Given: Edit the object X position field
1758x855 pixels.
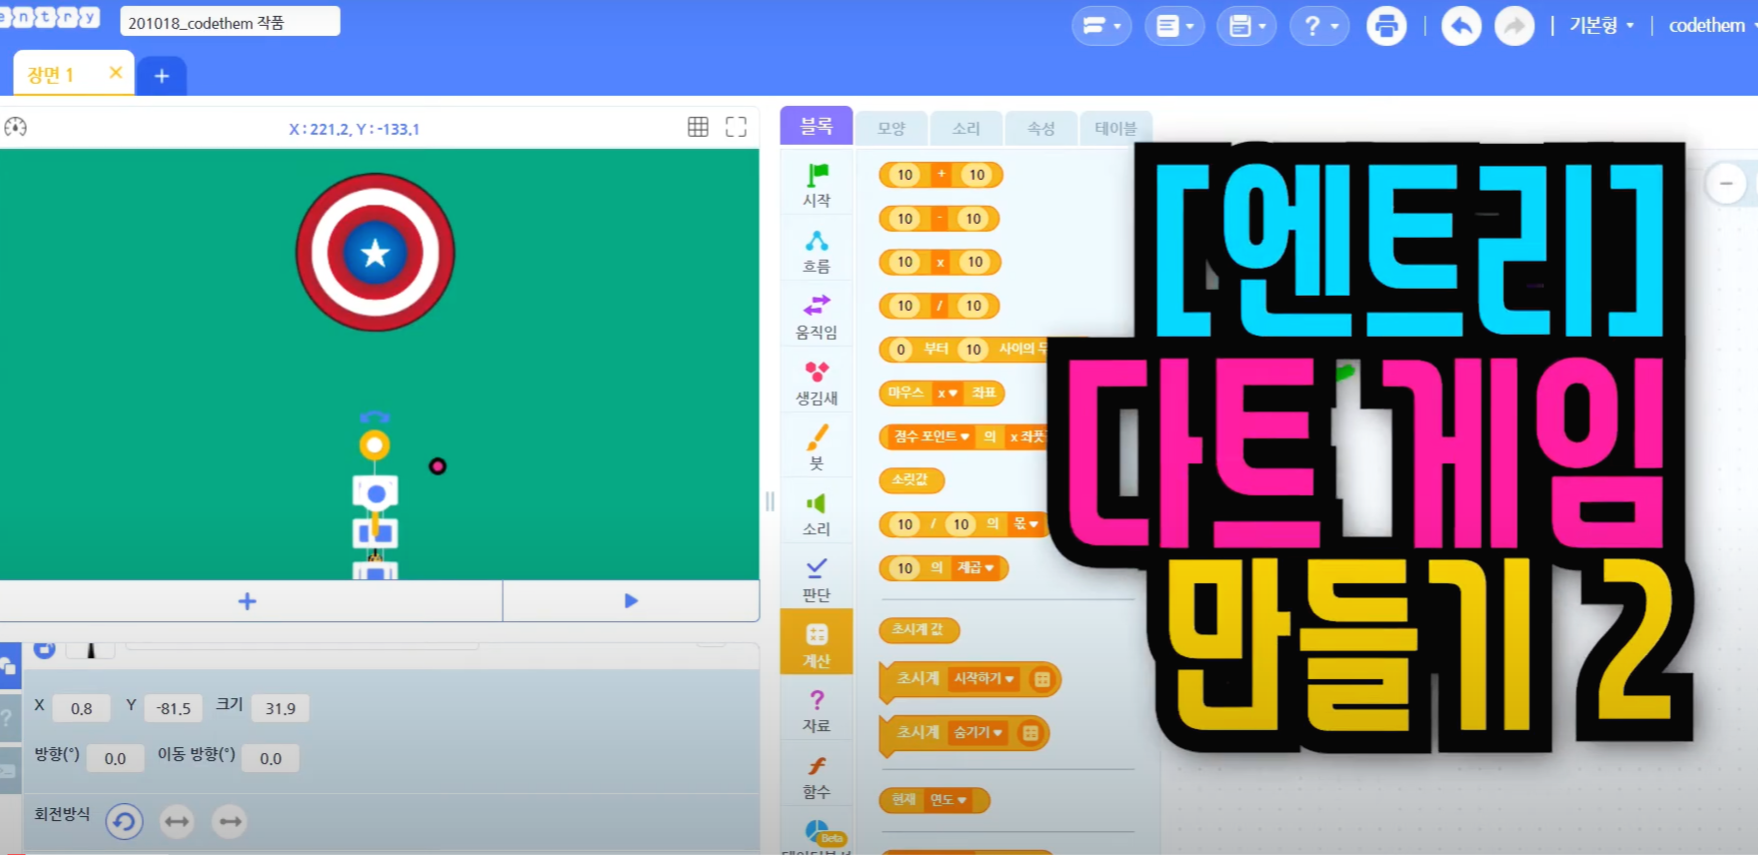Looking at the screenshot, I should click(x=81, y=709).
